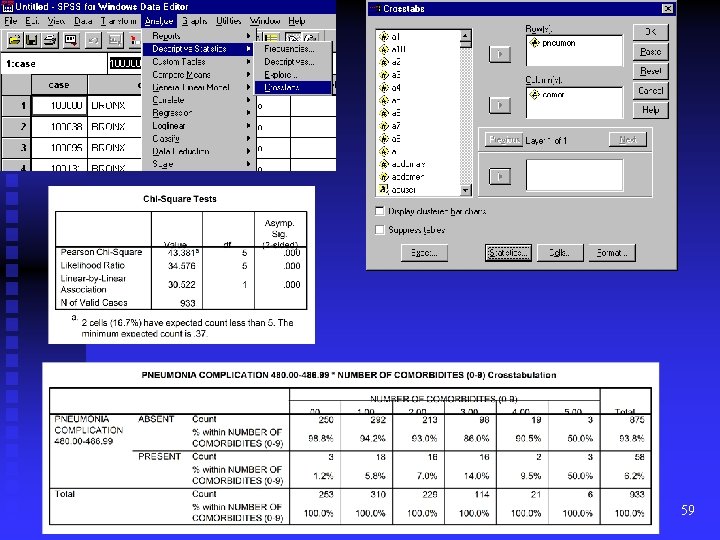Image resolution: width=720 pixels, height=540 pixels.
Task: Choose Descriptives... from the submenu
Action: (292, 62)
